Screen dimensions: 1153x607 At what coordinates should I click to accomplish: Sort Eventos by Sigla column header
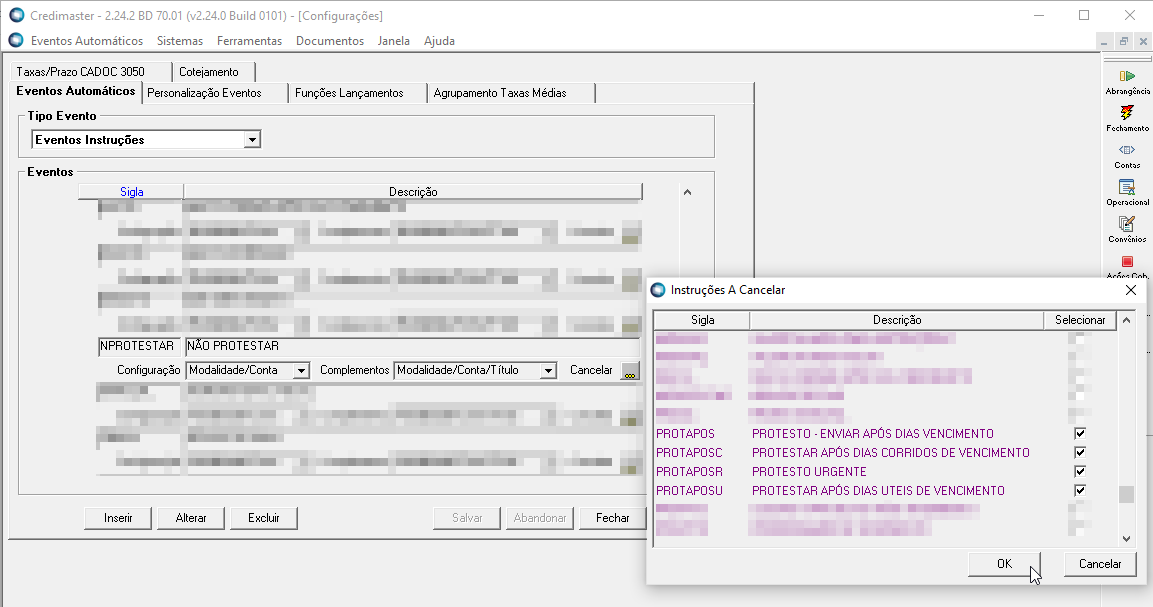(131, 192)
